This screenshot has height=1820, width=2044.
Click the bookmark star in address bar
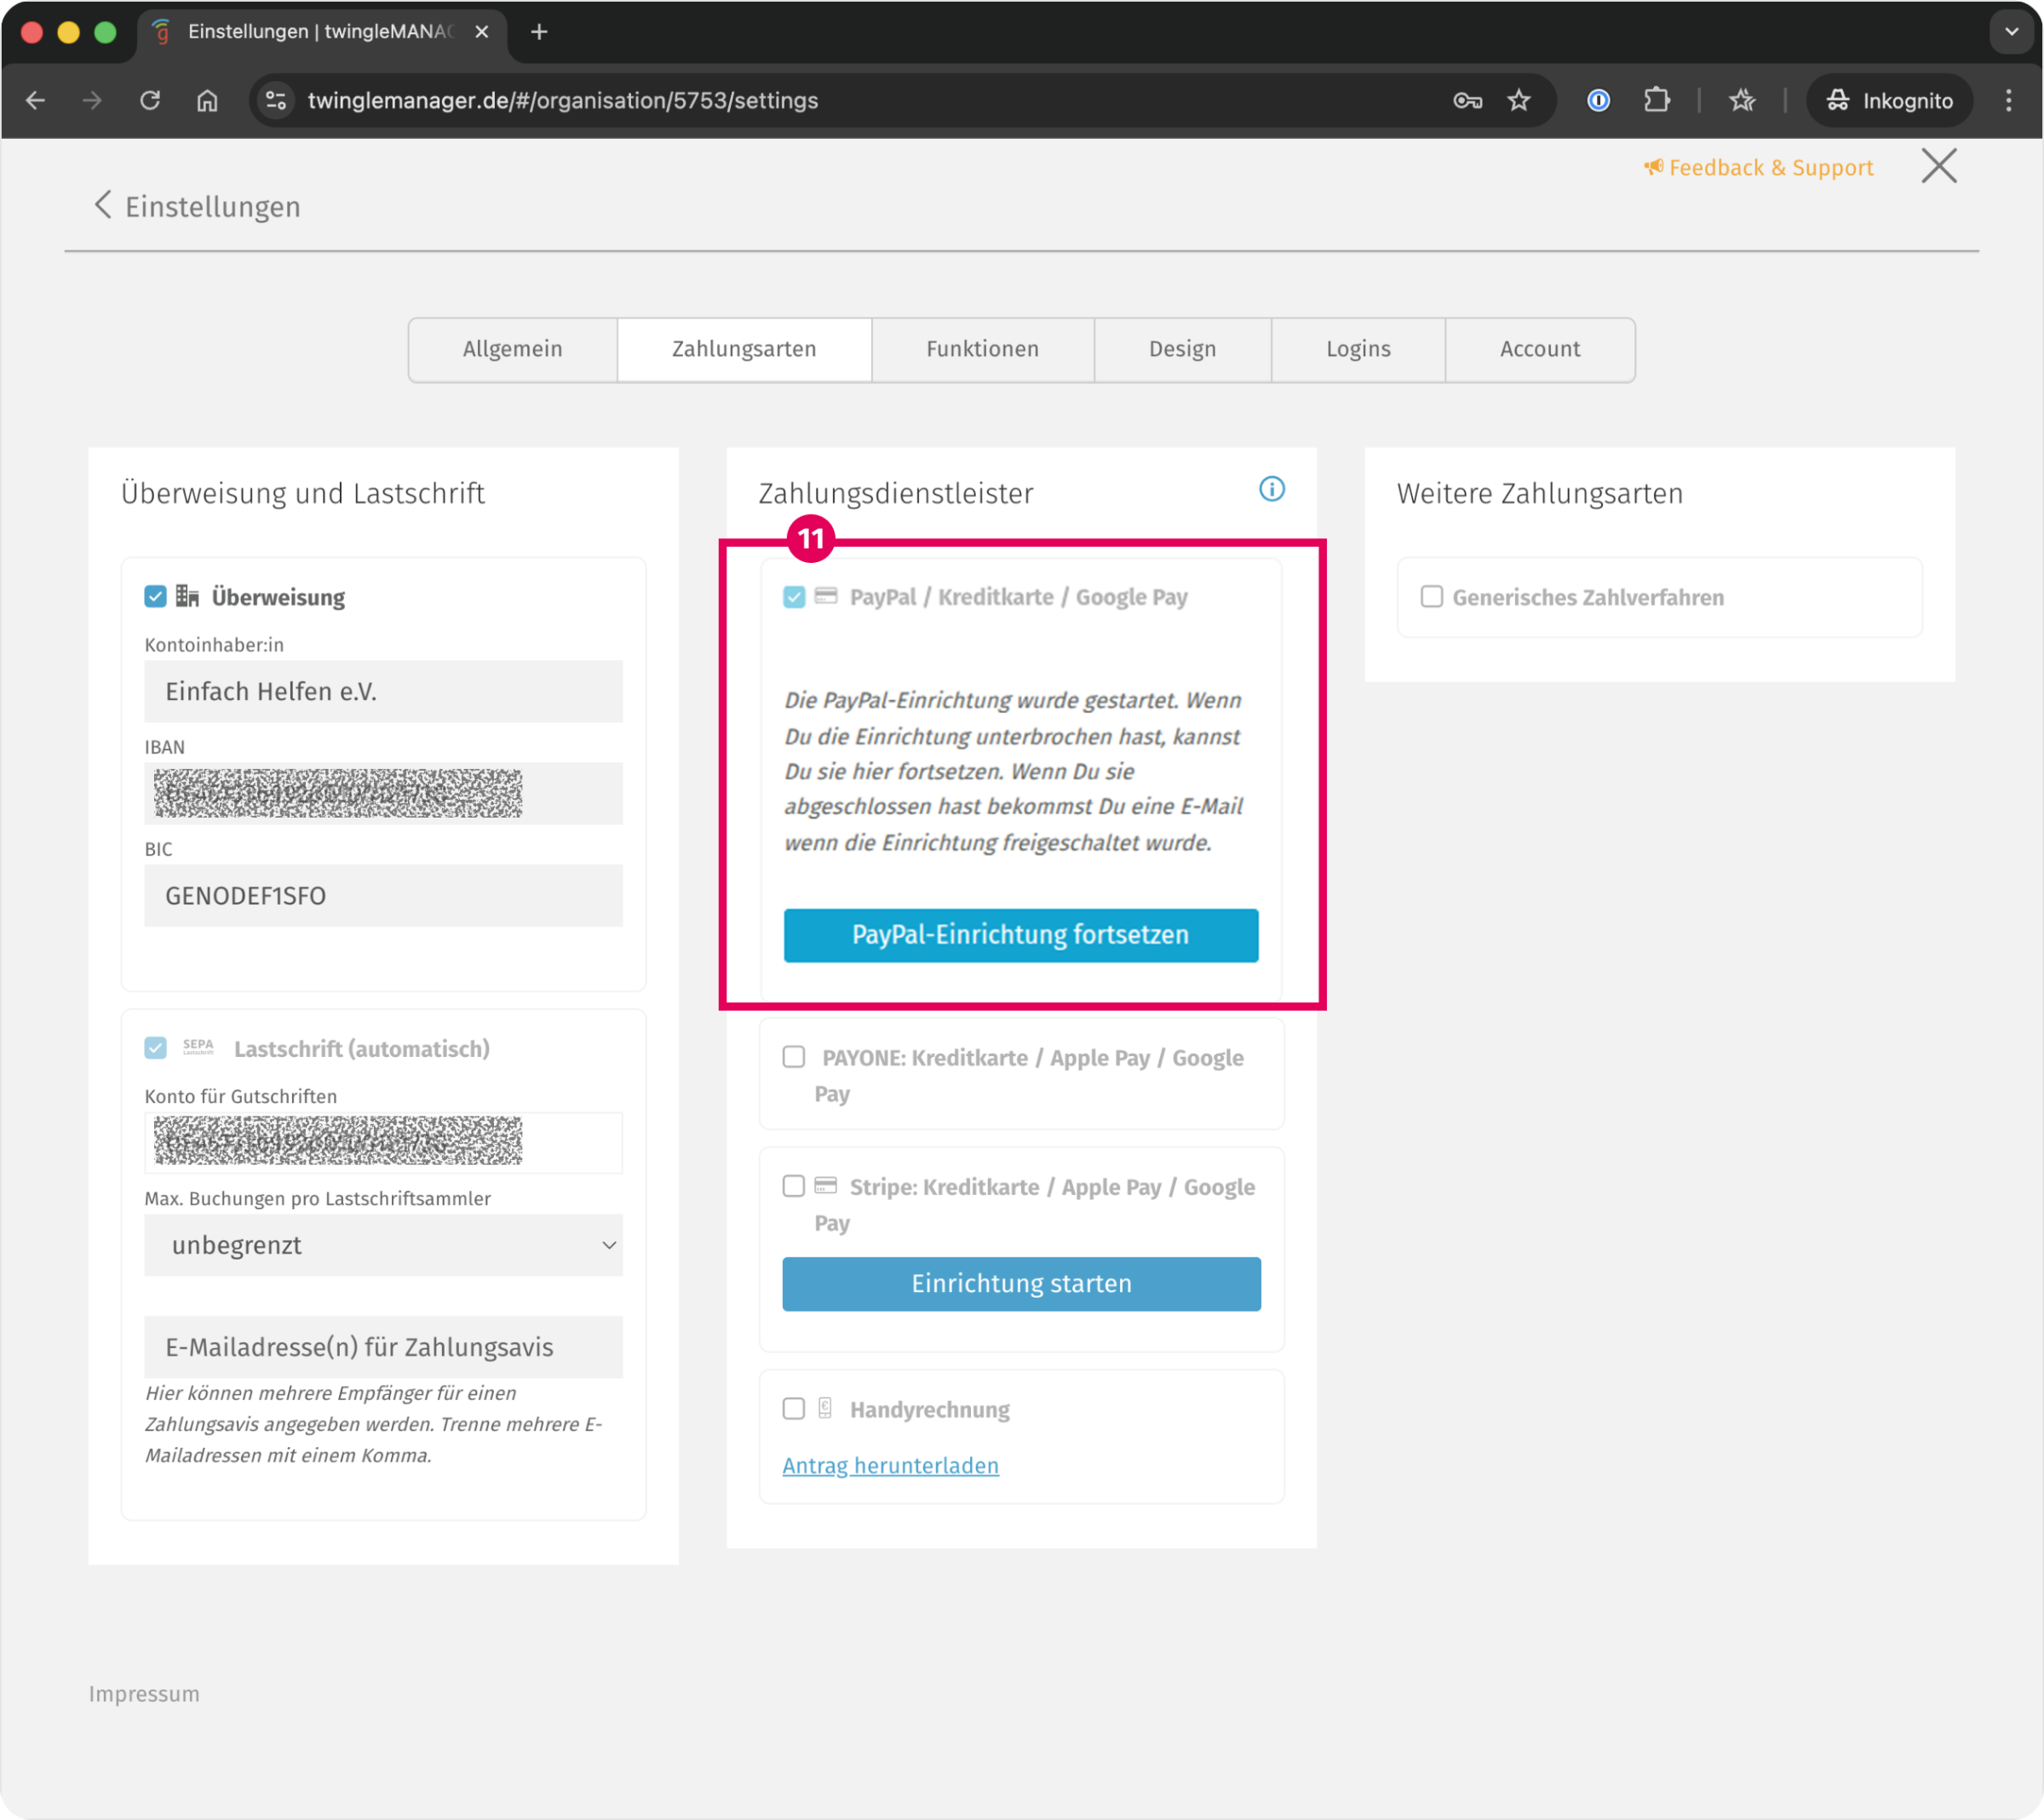[x=1518, y=100]
